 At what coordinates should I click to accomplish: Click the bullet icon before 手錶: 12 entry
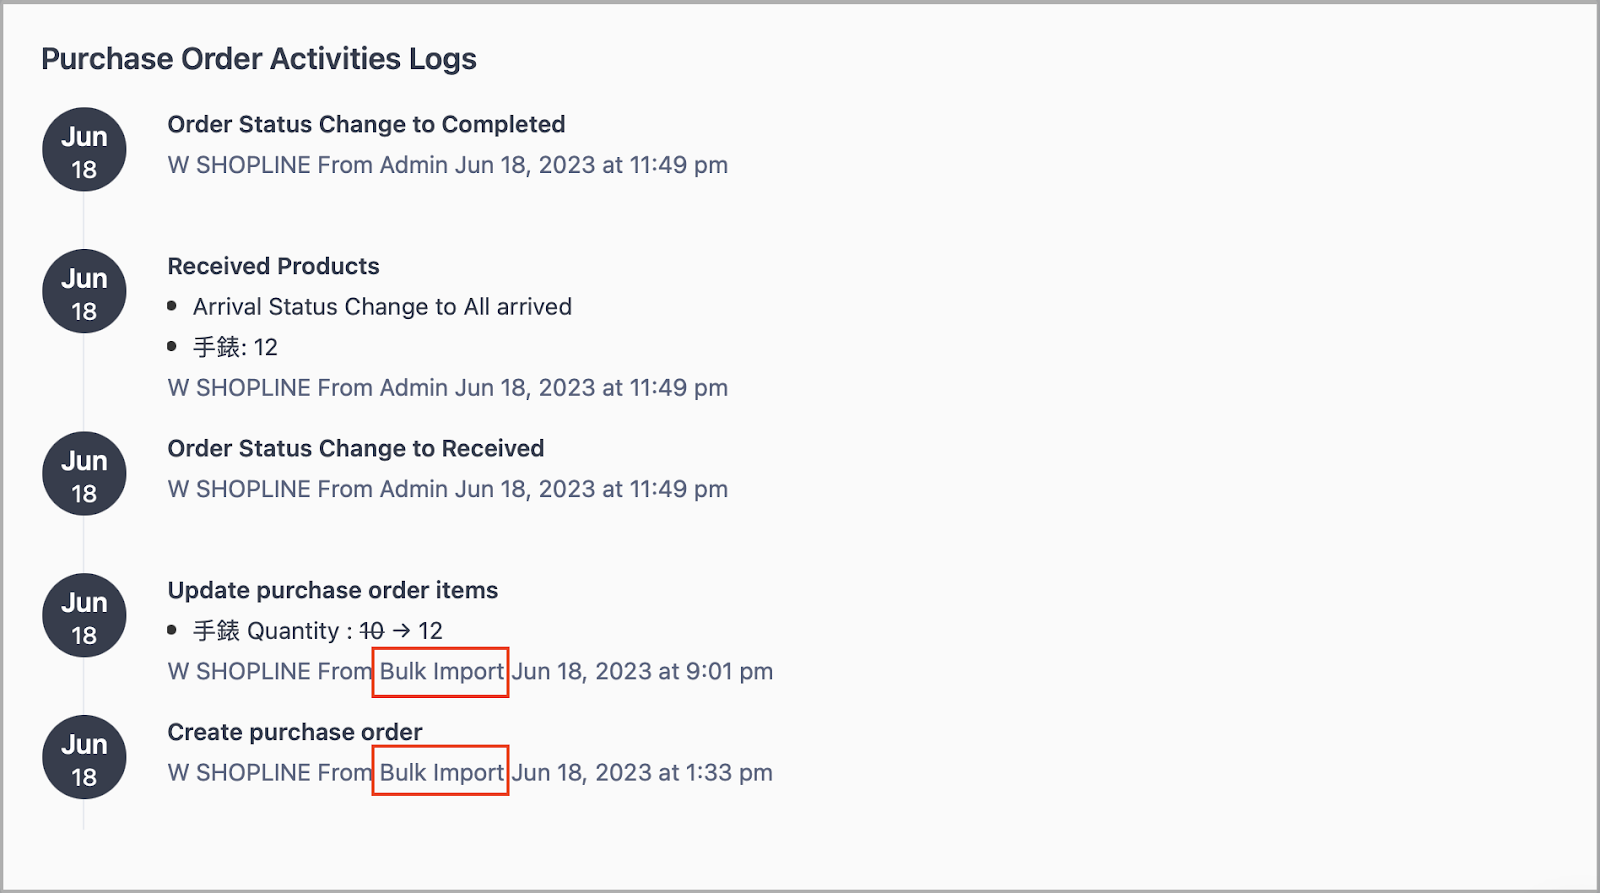click(174, 345)
